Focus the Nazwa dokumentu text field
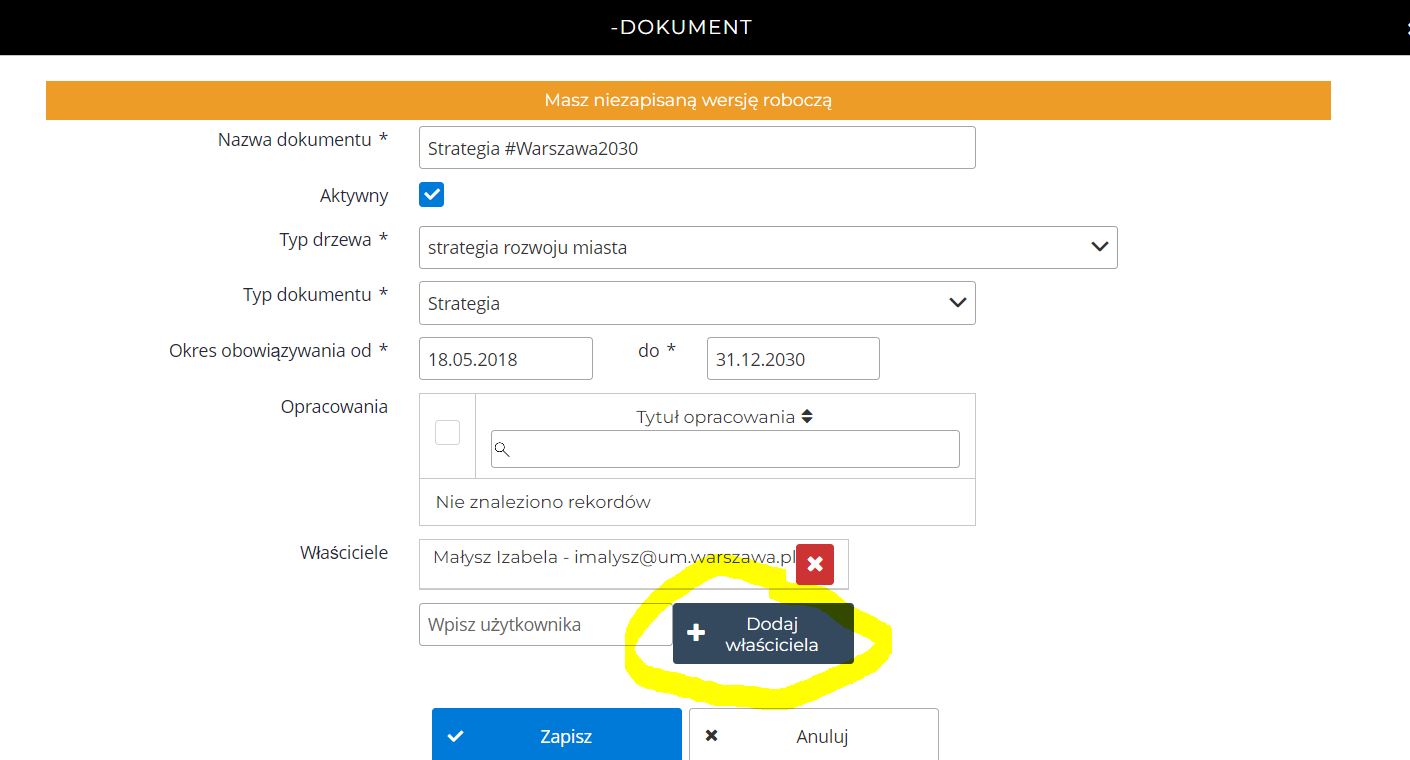 coord(696,148)
